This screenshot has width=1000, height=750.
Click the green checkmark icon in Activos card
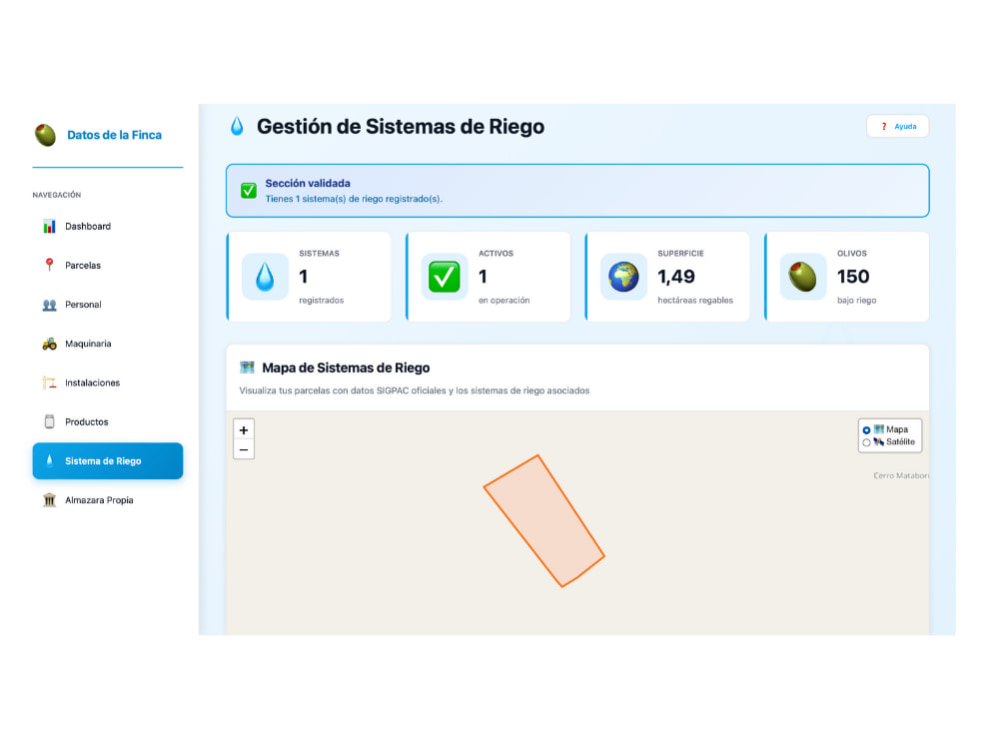point(444,277)
